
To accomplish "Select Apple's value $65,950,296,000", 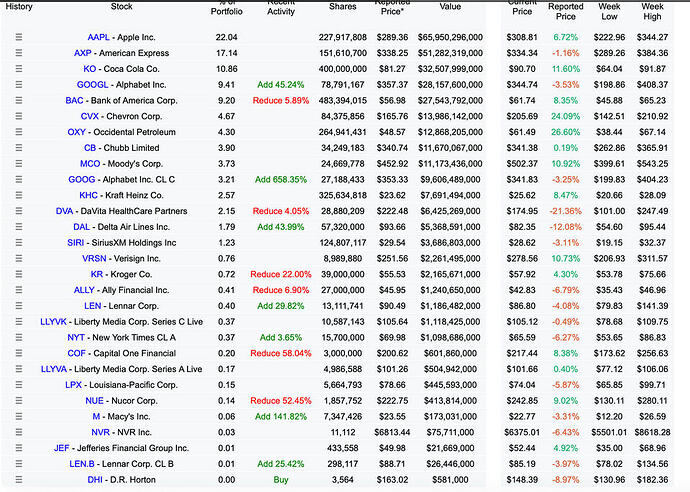I will tap(450, 37).
